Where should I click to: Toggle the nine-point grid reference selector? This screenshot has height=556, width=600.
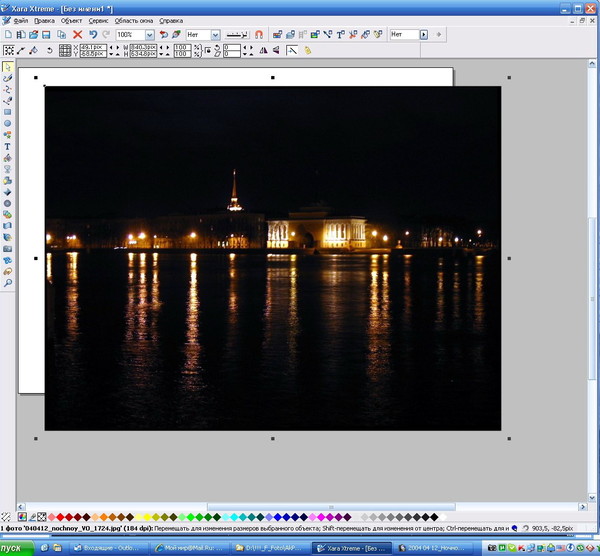pos(65,51)
